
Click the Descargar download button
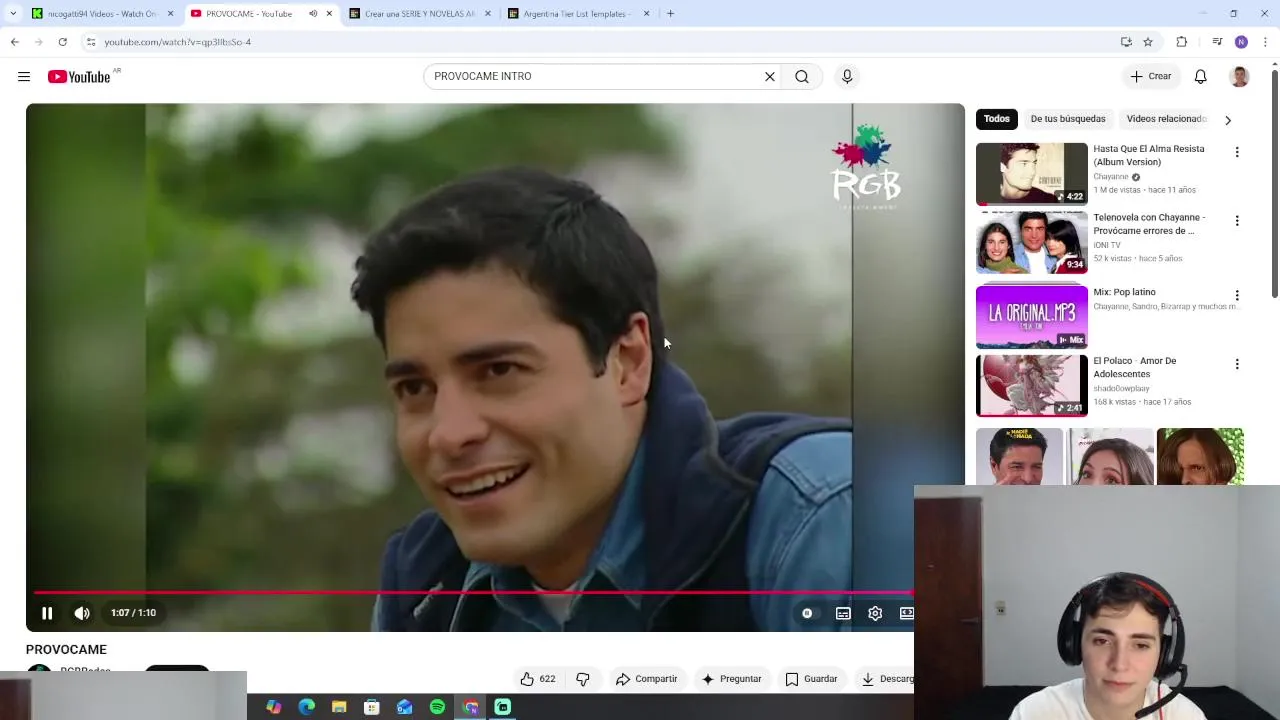886,679
